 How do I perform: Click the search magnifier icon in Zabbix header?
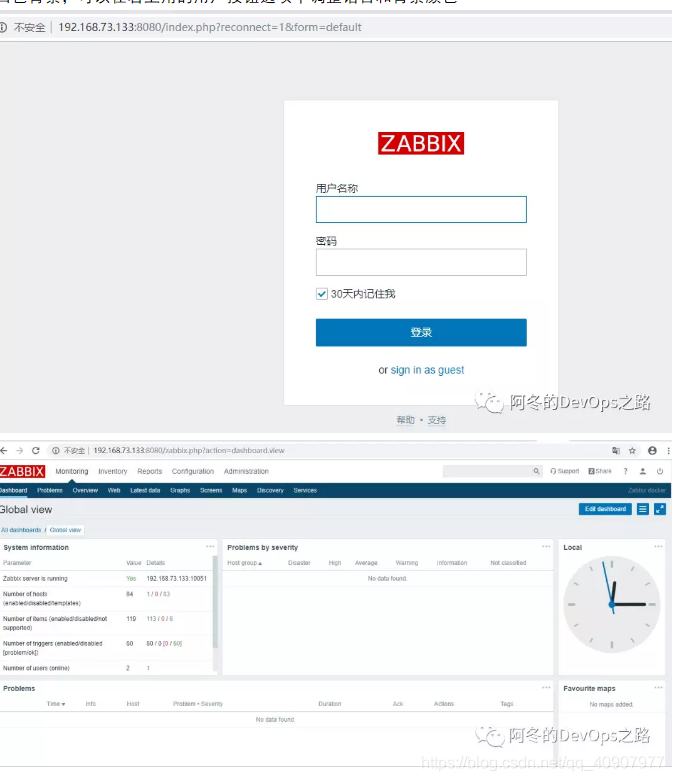537,471
